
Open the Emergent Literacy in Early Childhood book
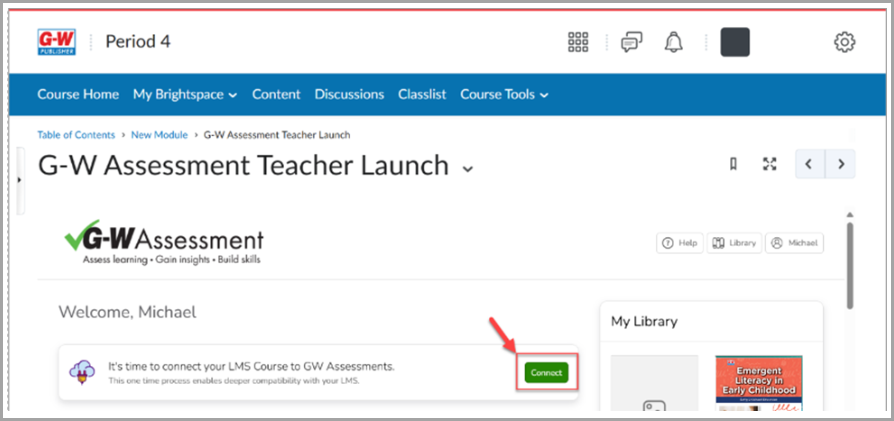pos(759,383)
